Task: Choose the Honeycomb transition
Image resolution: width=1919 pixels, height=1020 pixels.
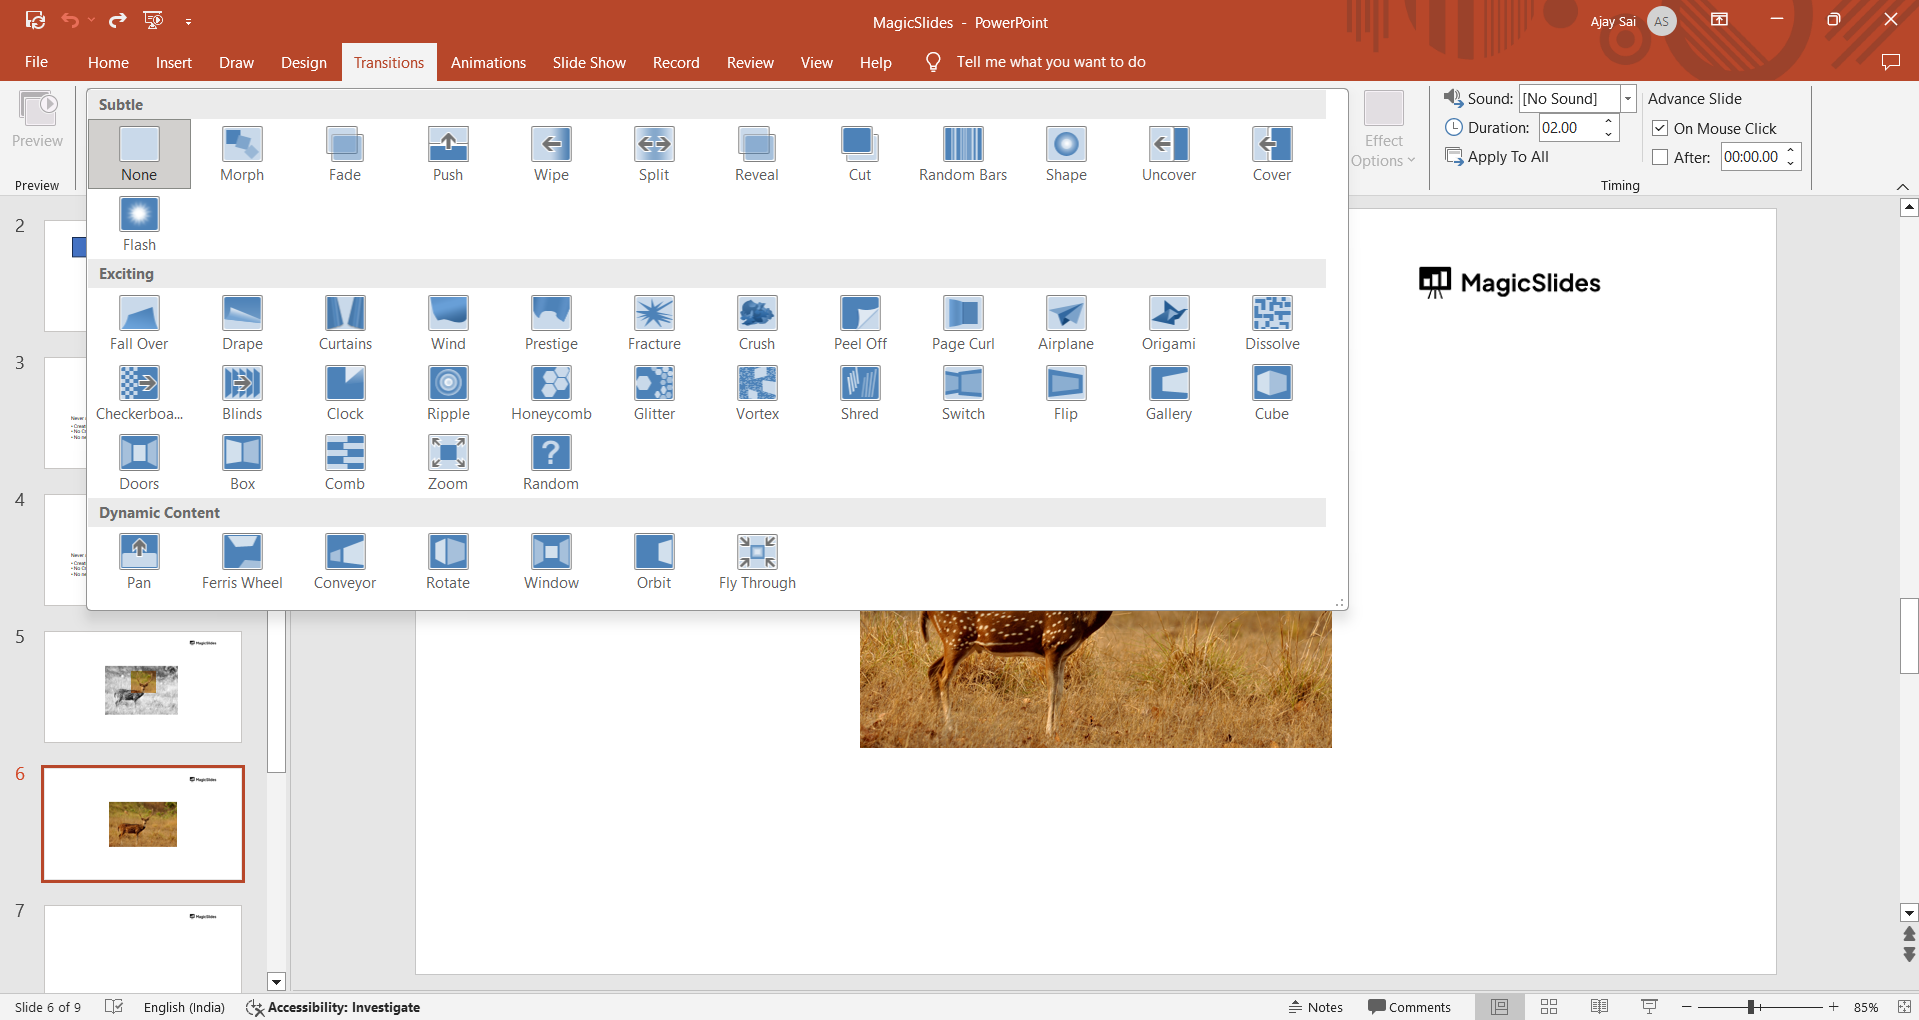Action: [551, 393]
